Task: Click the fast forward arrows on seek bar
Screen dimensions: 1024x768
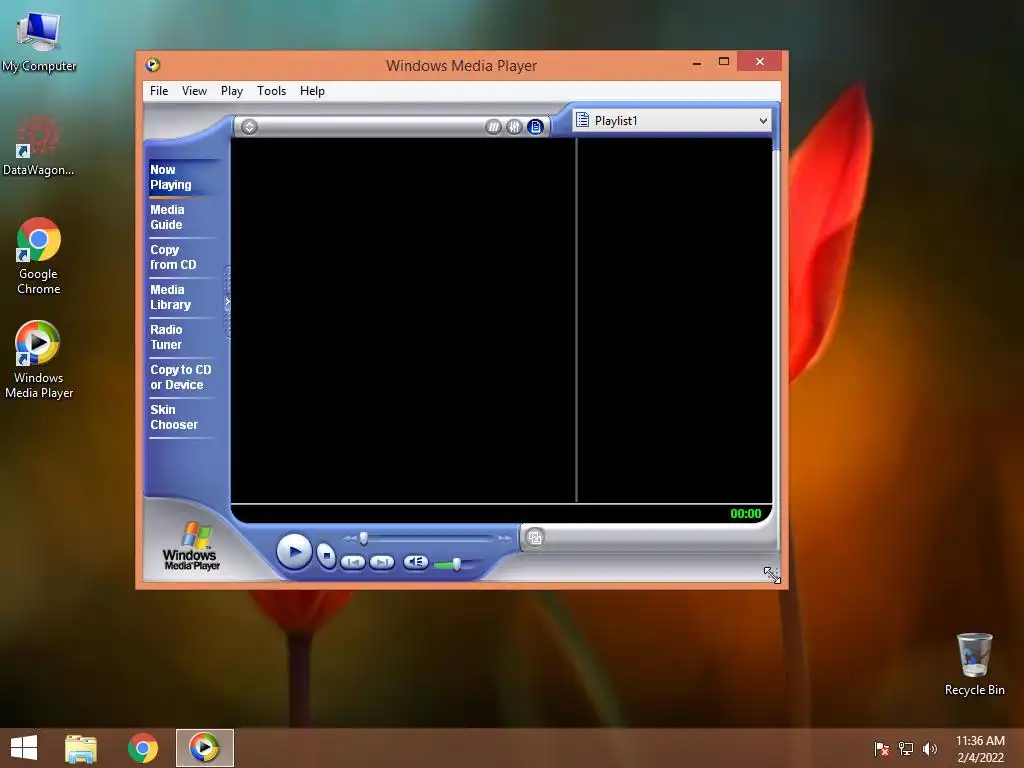Action: point(504,539)
